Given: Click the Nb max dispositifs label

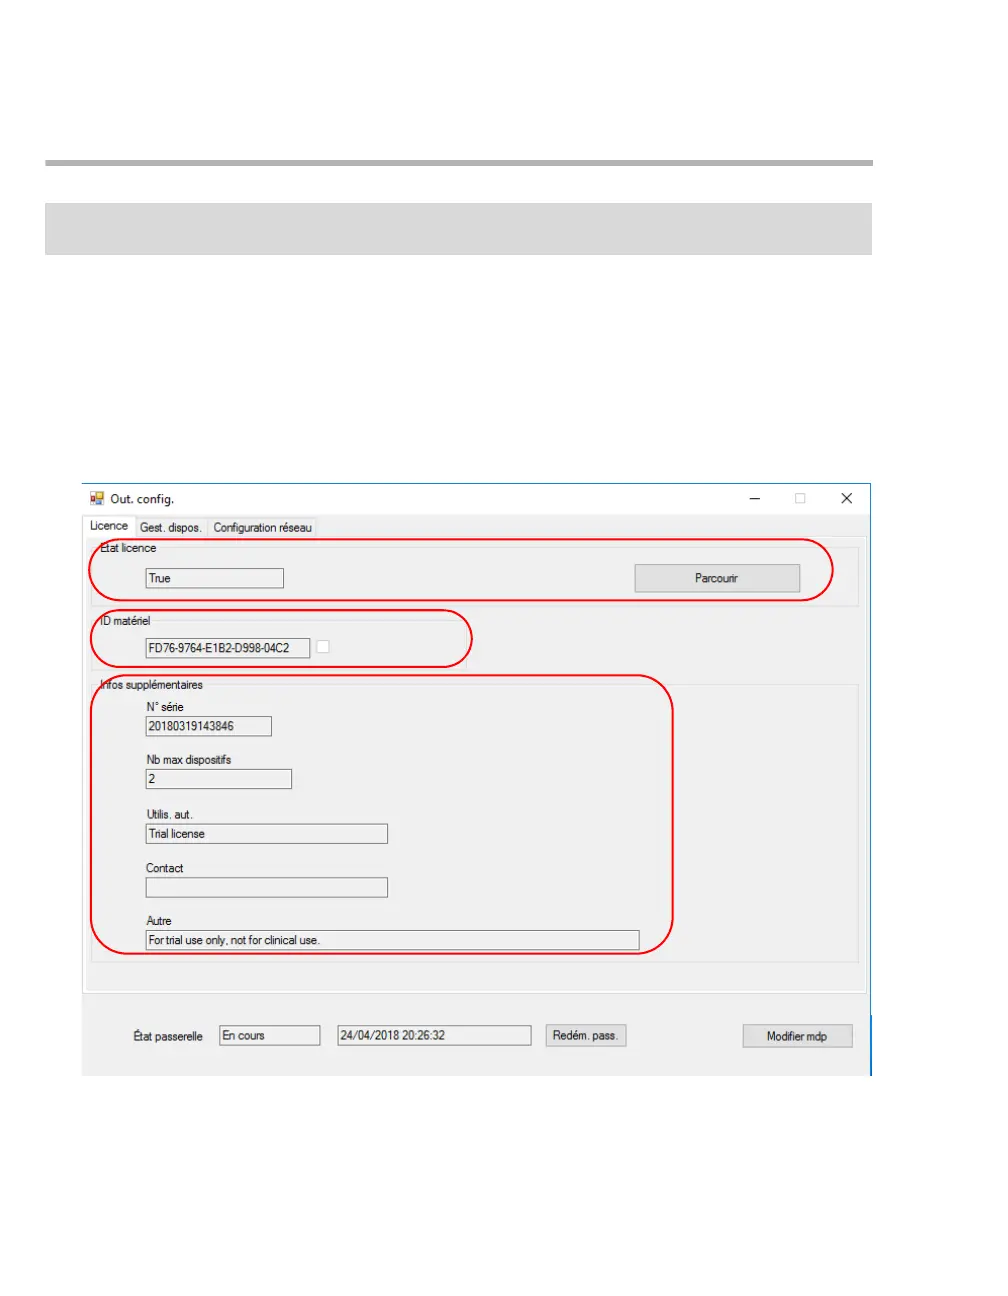Looking at the screenshot, I should (189, 760).
